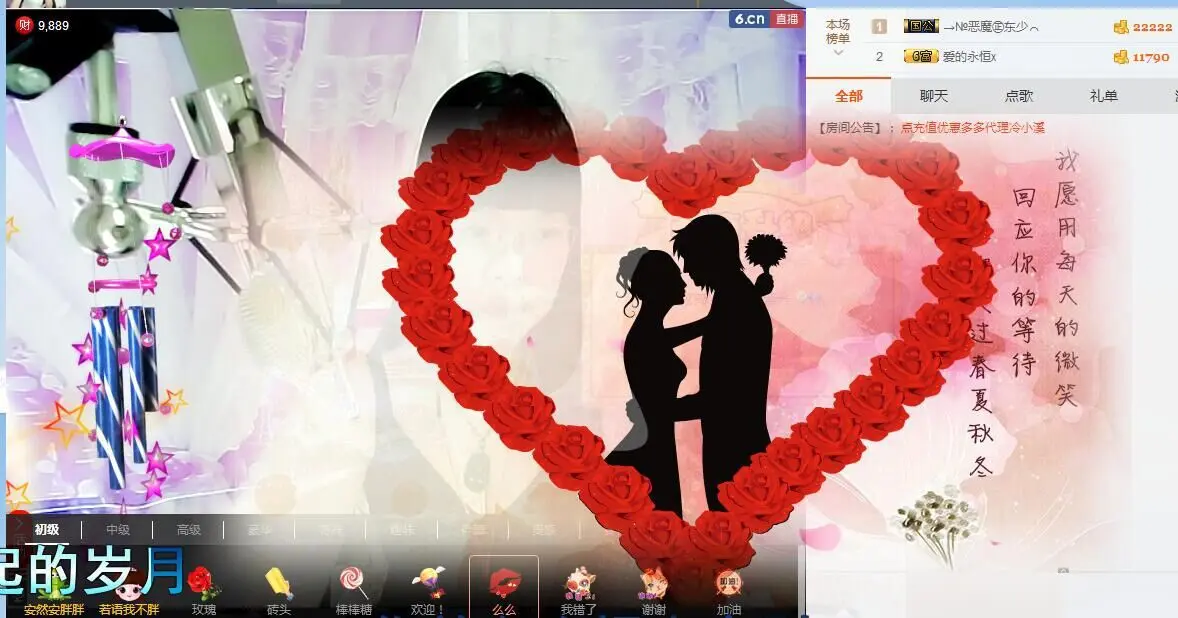
Task: Select the 初级 gift level tab
Action: pyautogui.click(x=47, y=529)
